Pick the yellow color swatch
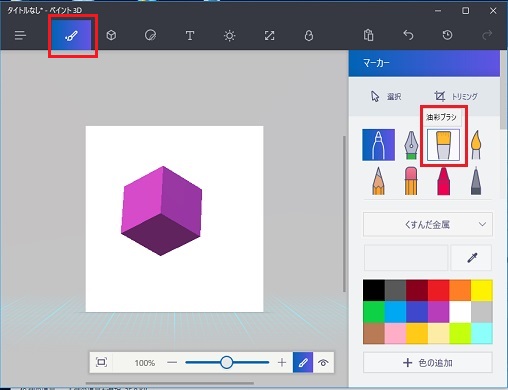The image size is (508, 390). tap(482, 291)
